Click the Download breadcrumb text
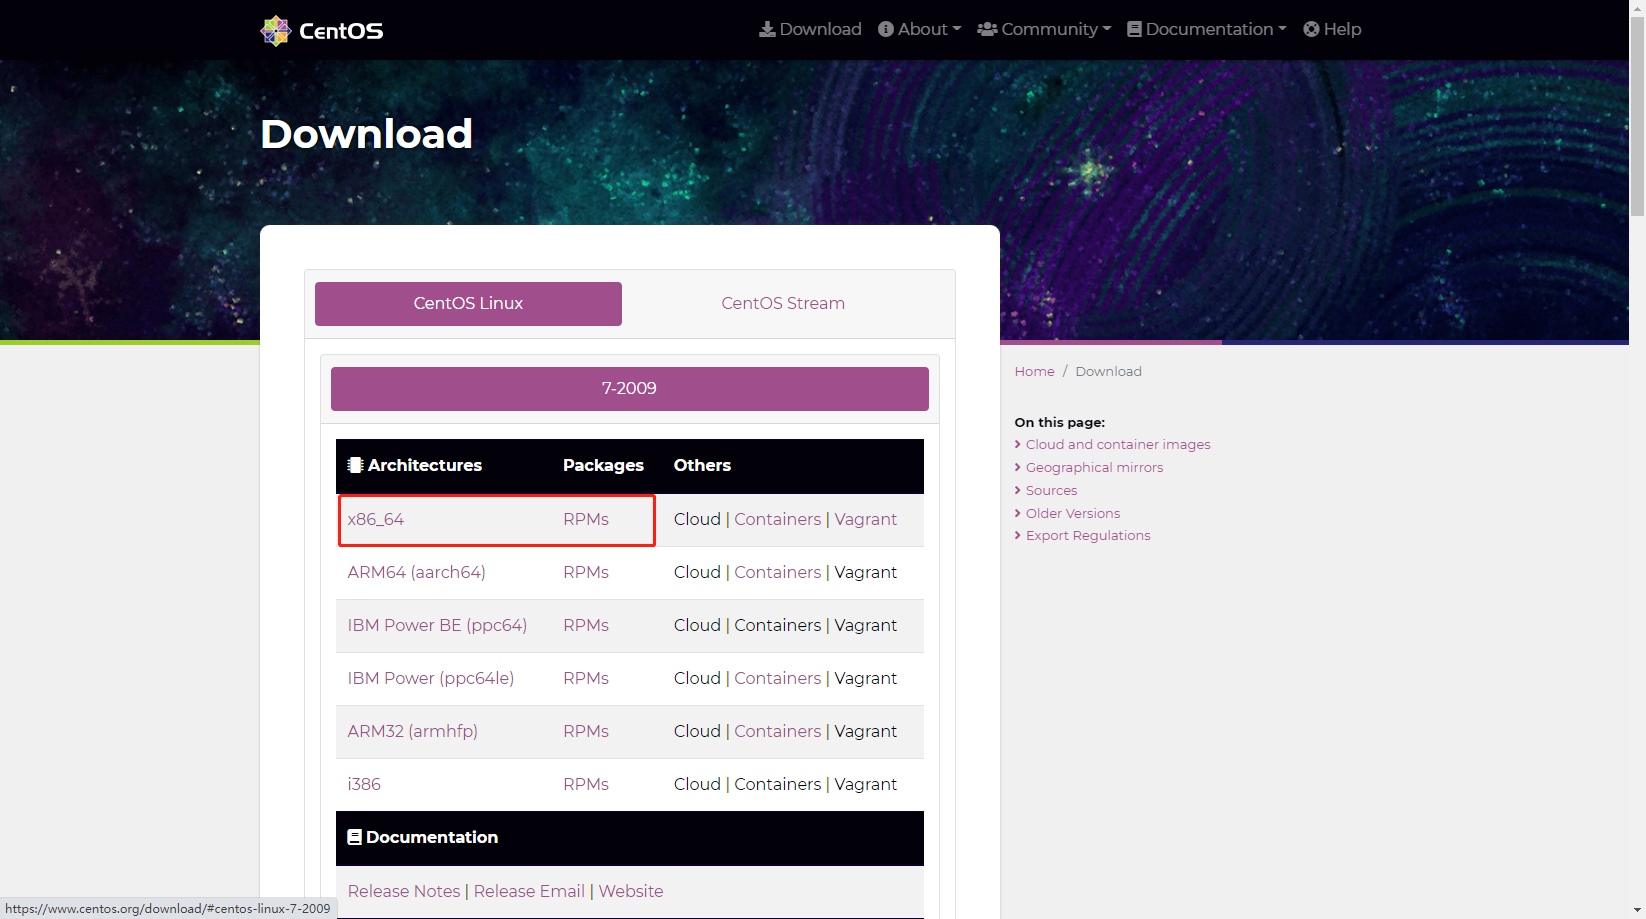The width and height of the screenshot is (1646, 919). pos(1108,371)
